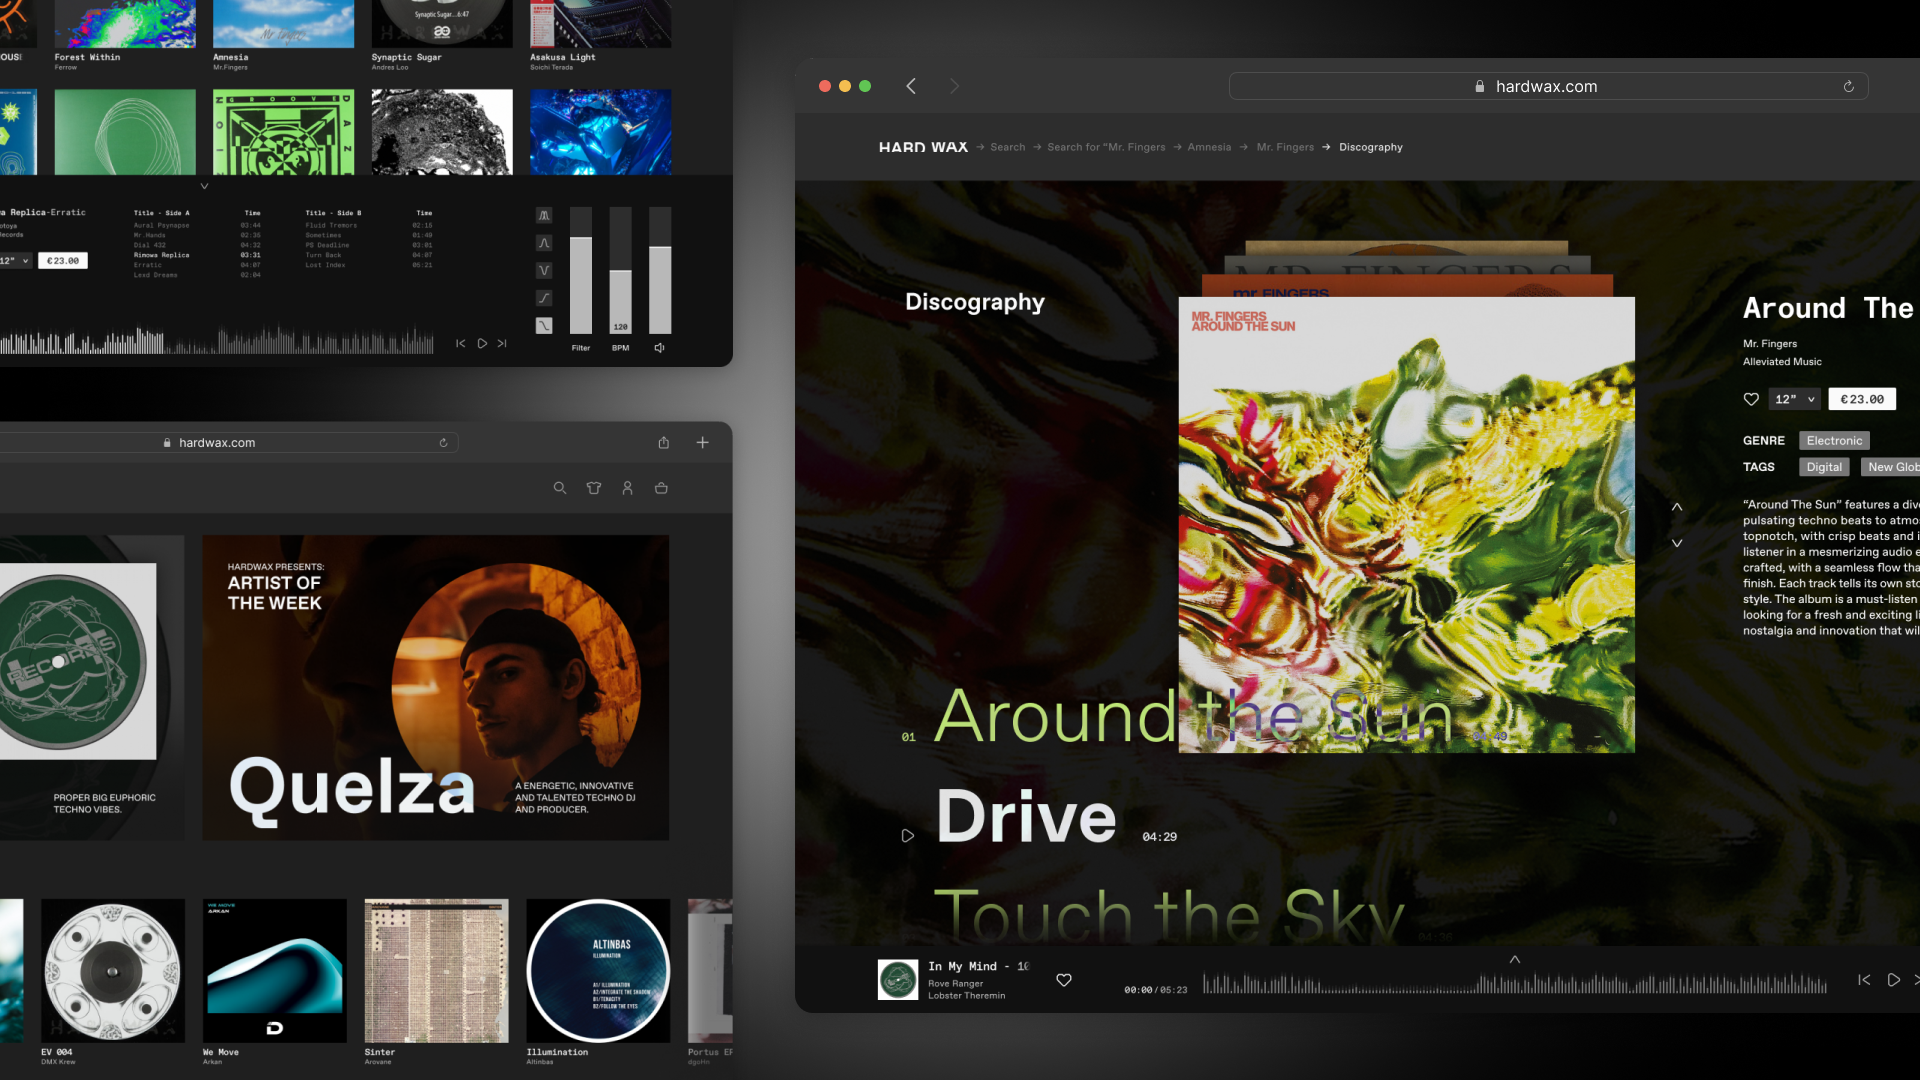
Task: Select the Fluid Tremors track on Side B
Action: pyautogui.click(x=369, y=225)
